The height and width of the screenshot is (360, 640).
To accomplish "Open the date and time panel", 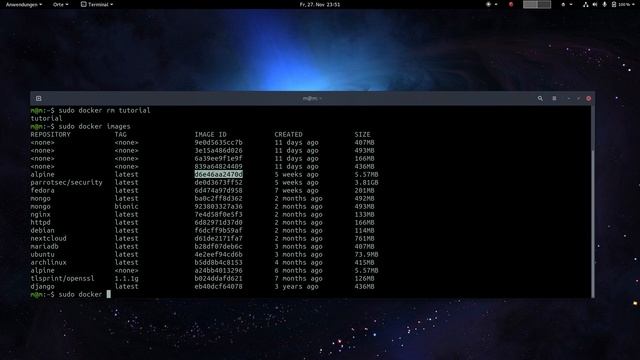I will [x=320, y=4].
